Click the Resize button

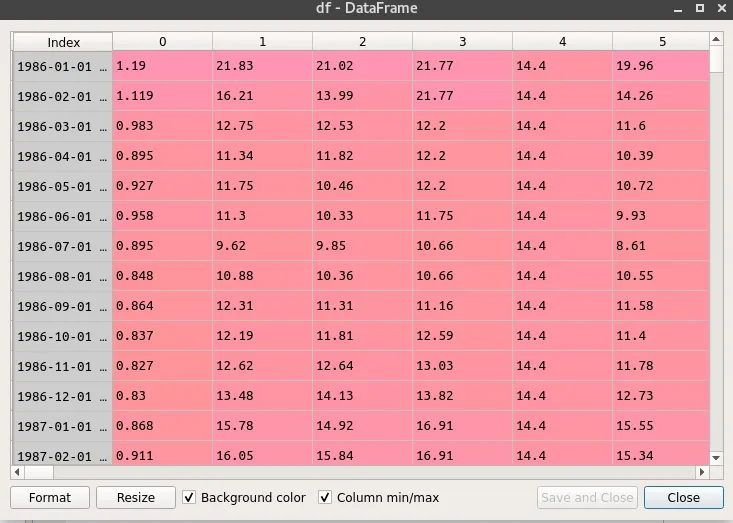(136, 498)
